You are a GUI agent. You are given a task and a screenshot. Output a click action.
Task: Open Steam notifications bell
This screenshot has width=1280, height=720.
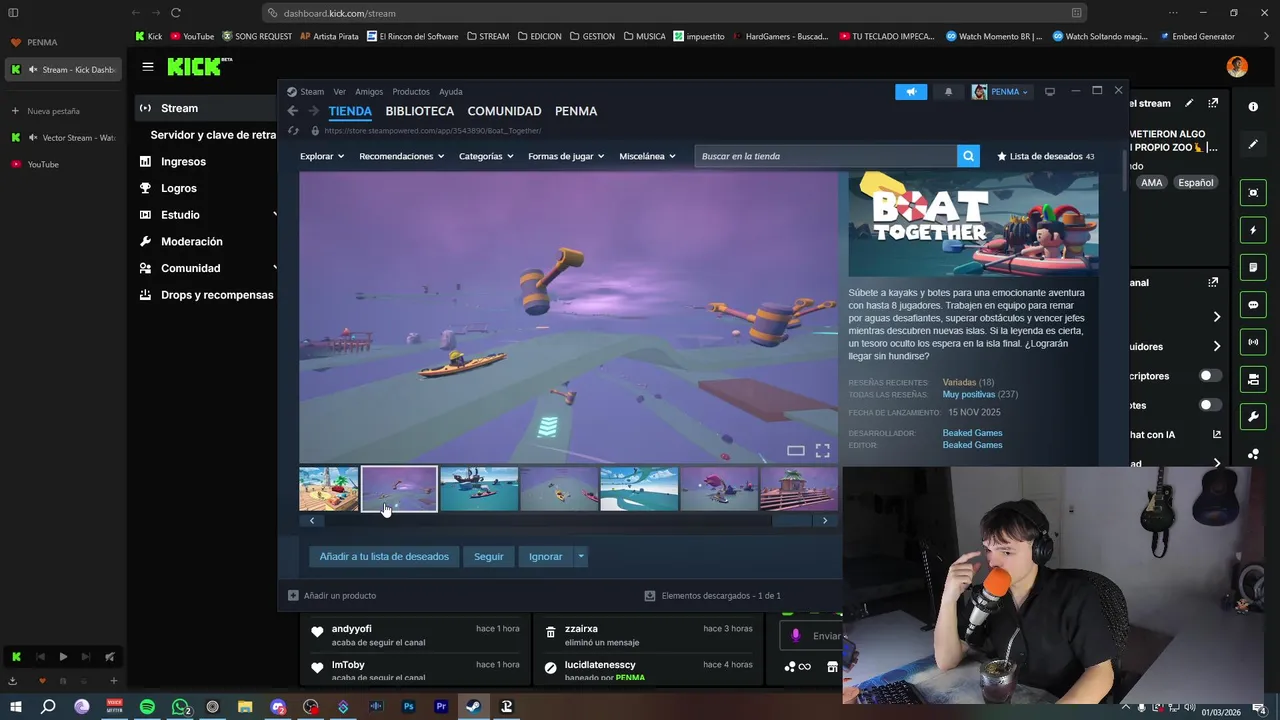tap(948, 92)
